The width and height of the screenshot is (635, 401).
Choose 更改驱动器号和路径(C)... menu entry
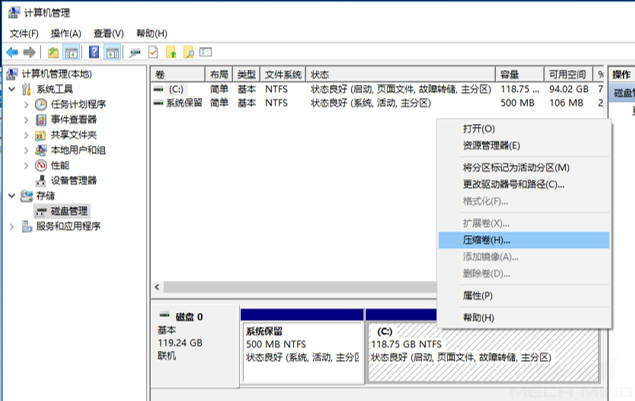tap(524, 185)
